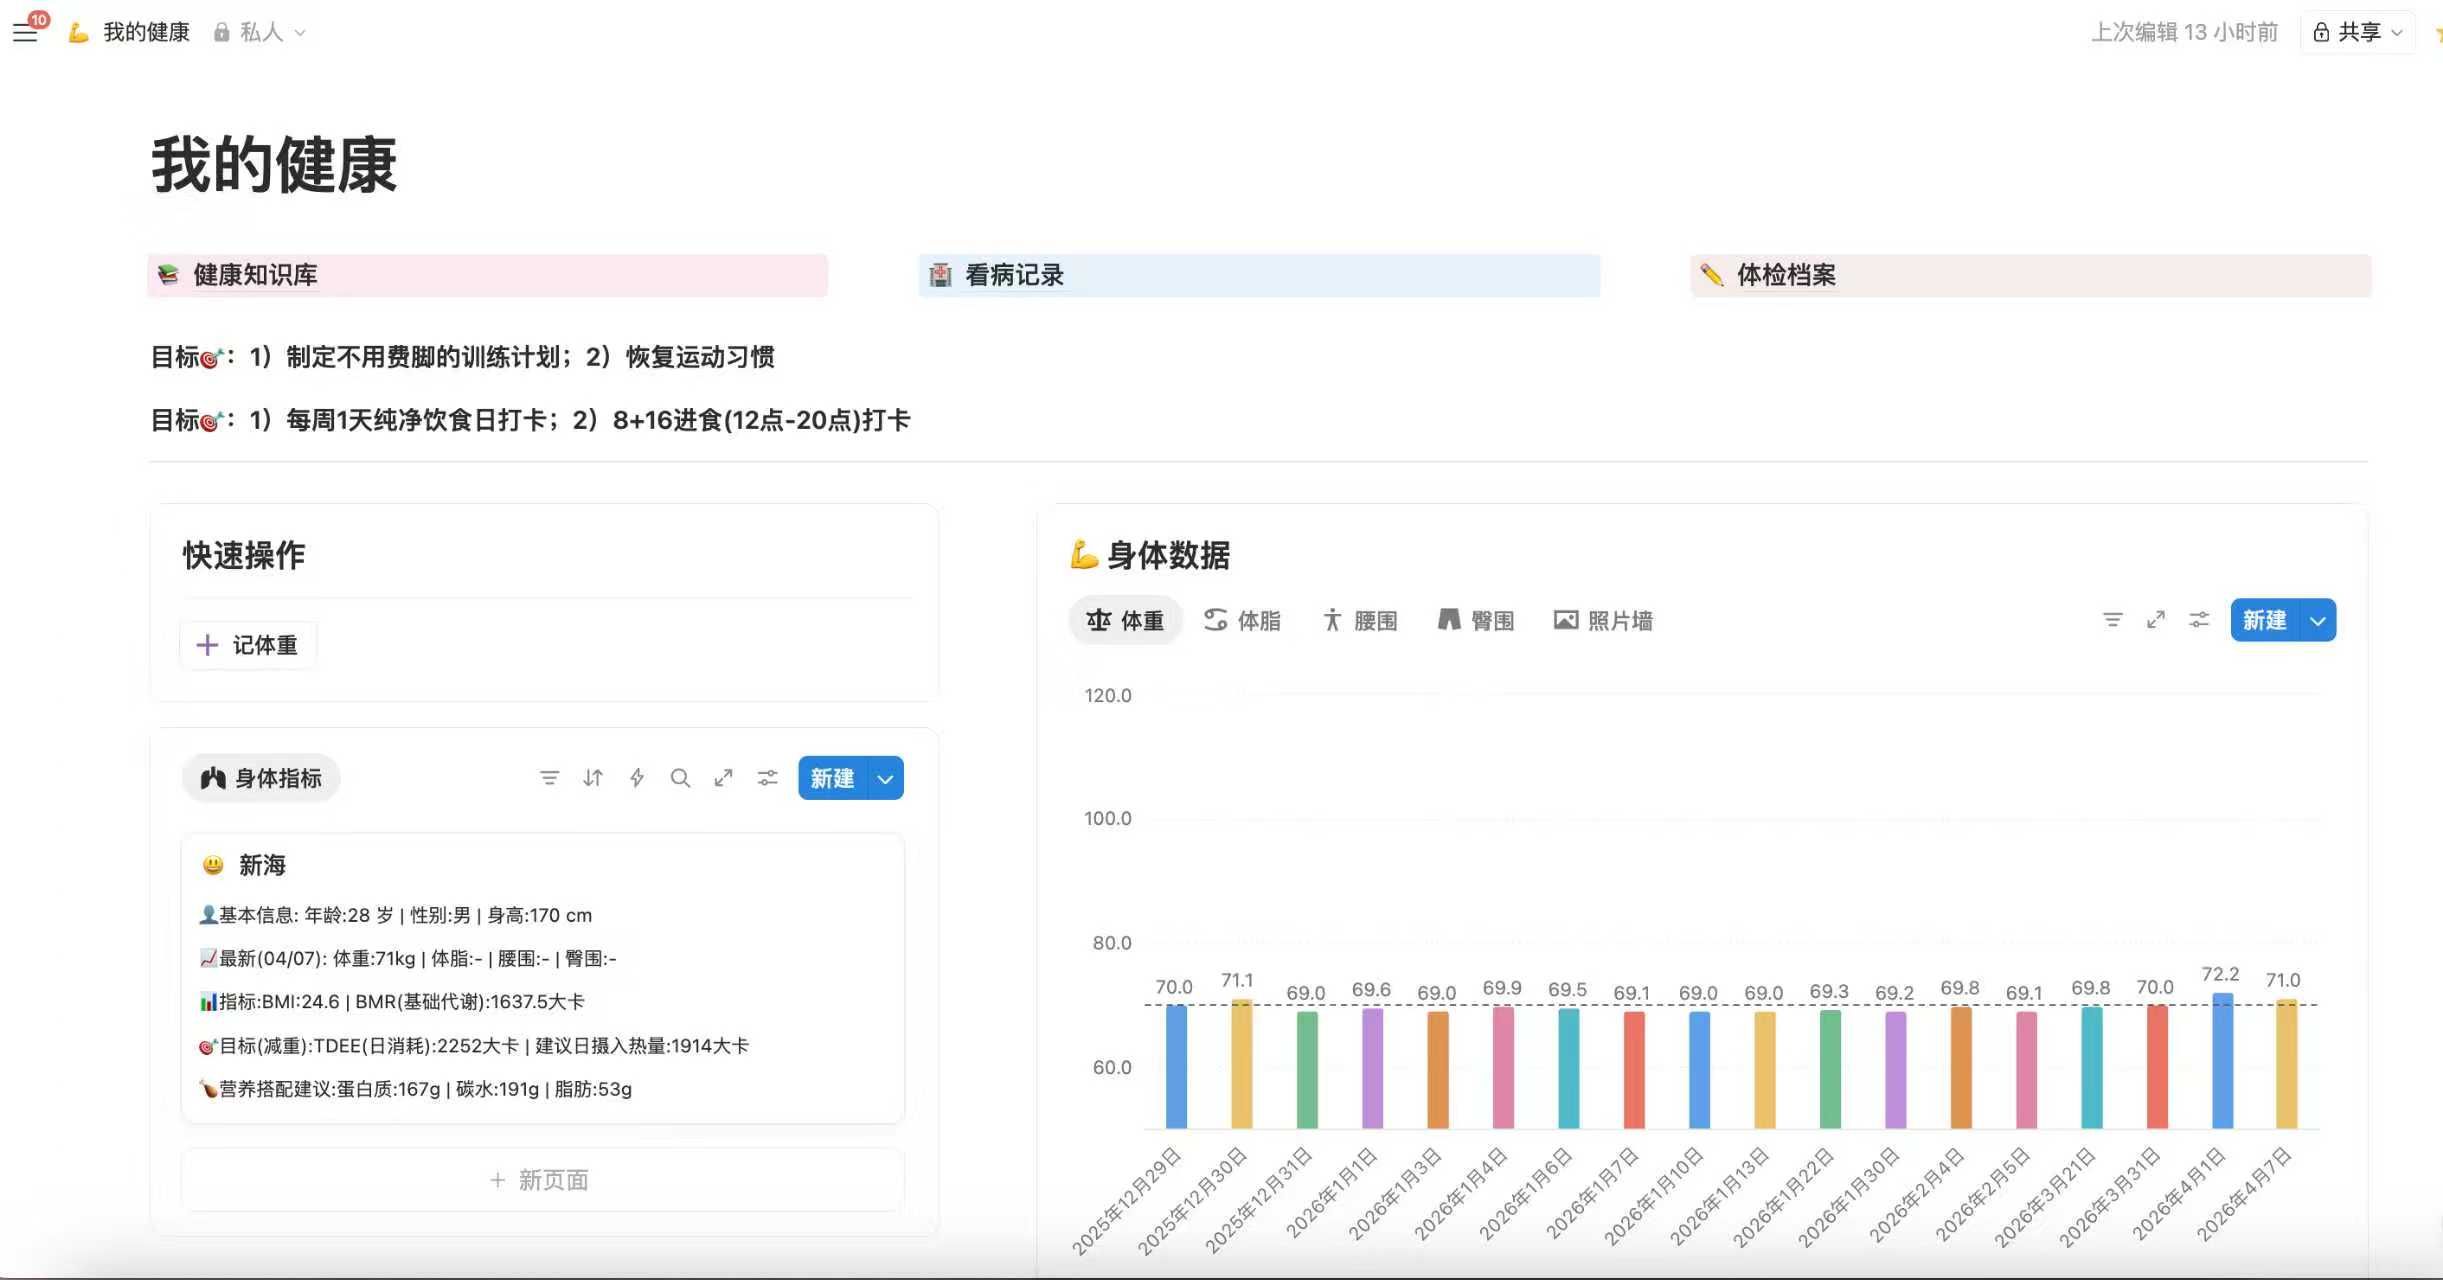Open 共享 share menu

[x=2358, y=32]
